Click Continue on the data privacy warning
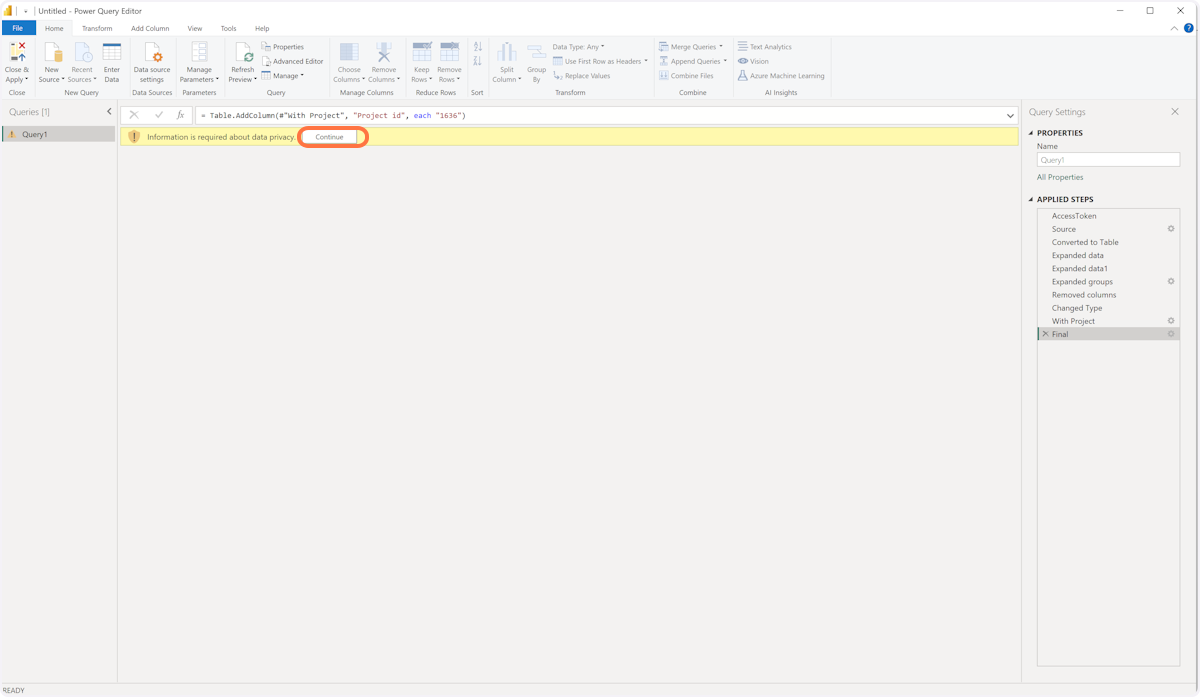The width and height of the screenshot is (1200, 697). (x=329, y=137)
